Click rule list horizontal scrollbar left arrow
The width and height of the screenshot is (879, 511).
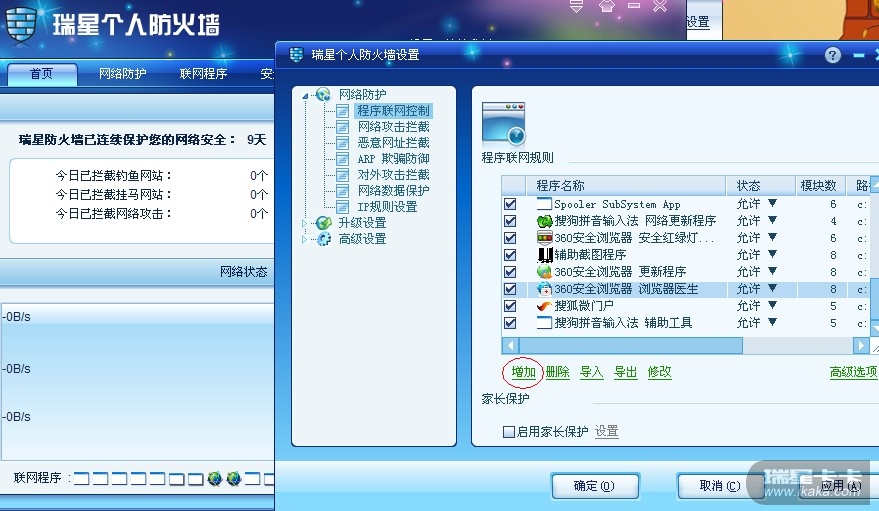pos(510,346)
